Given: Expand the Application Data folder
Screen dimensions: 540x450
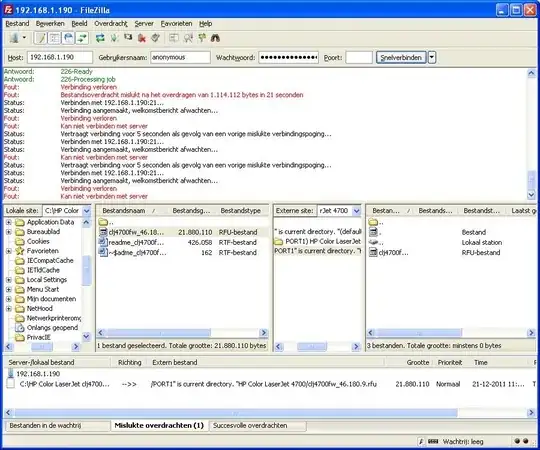Looking at the screenshot, I should pos(9,222).
